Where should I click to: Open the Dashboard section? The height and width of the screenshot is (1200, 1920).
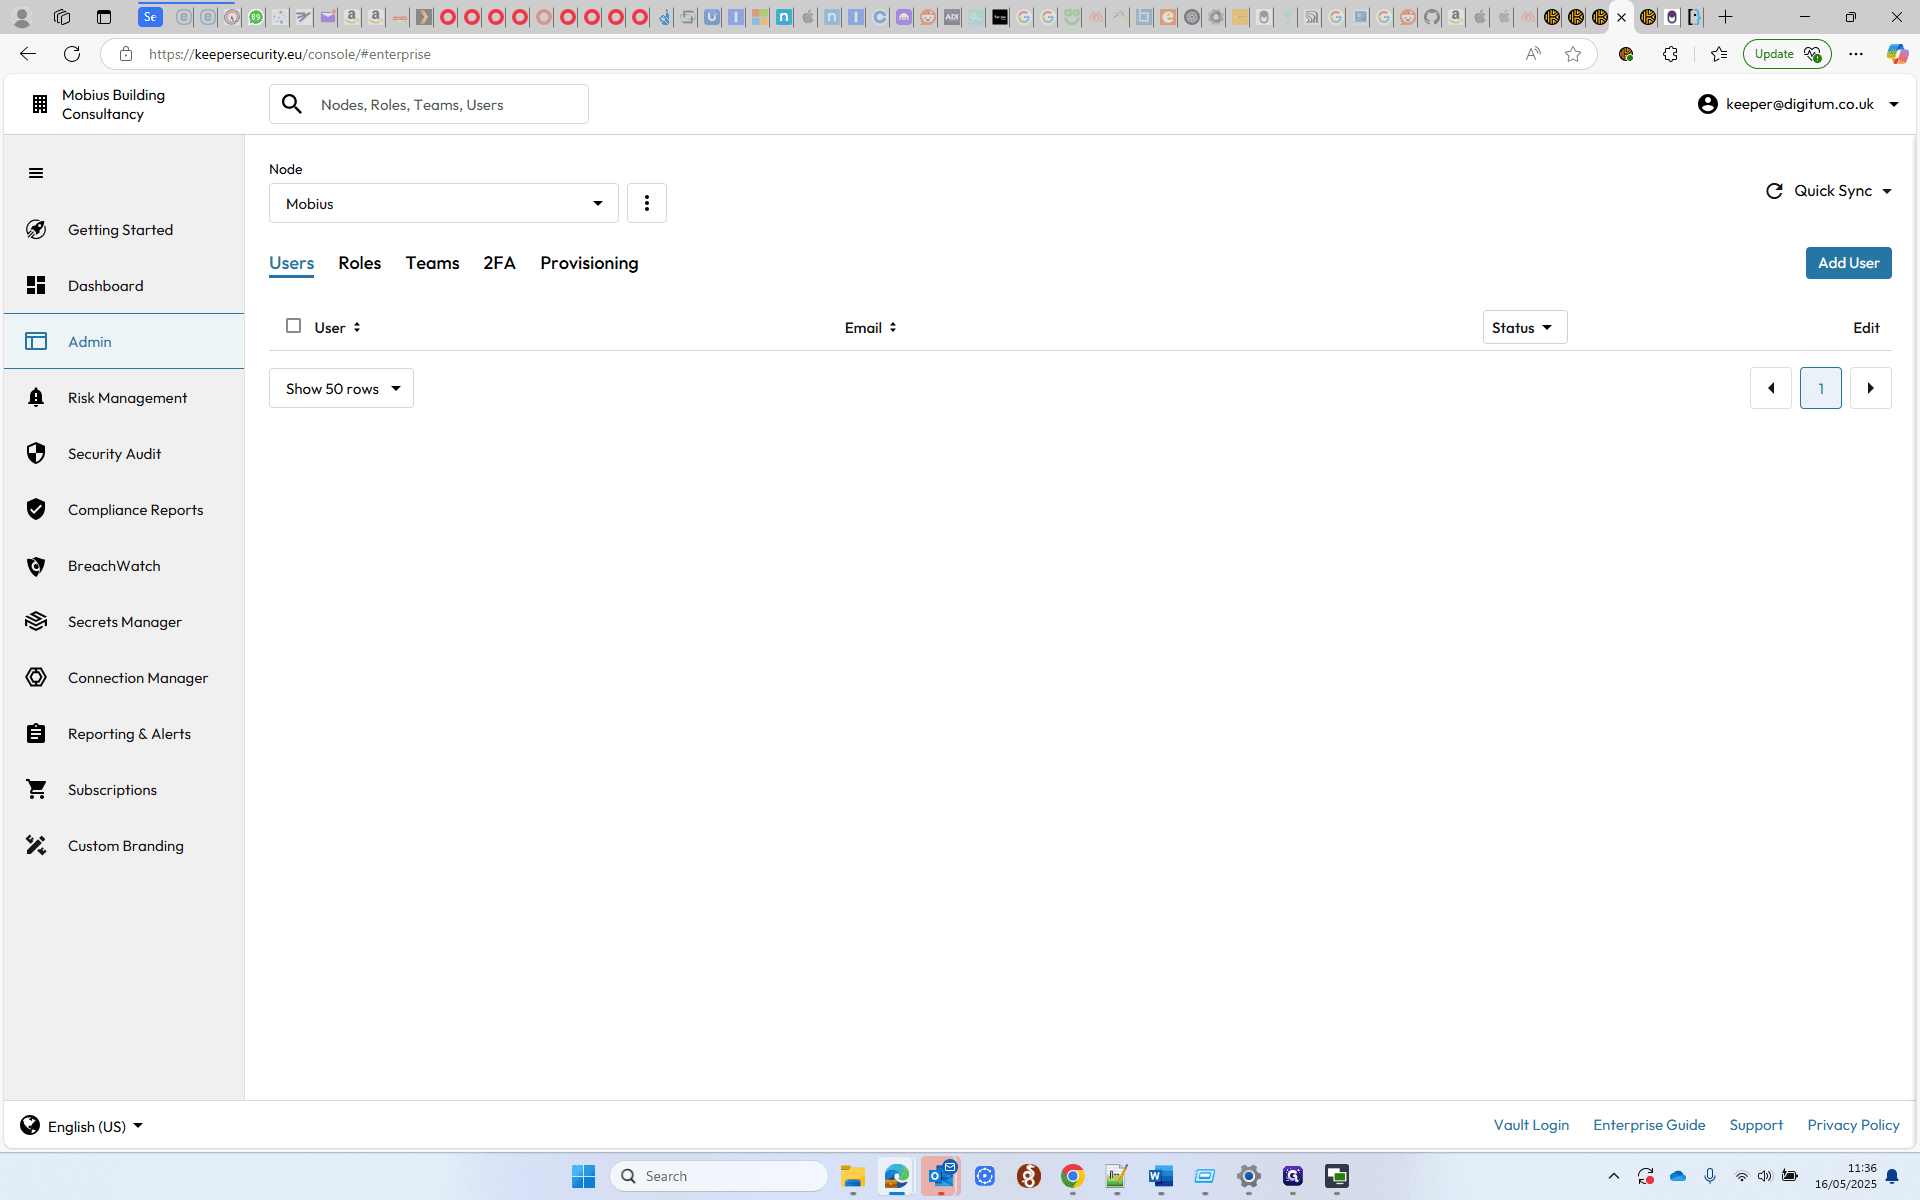[124, 286]
